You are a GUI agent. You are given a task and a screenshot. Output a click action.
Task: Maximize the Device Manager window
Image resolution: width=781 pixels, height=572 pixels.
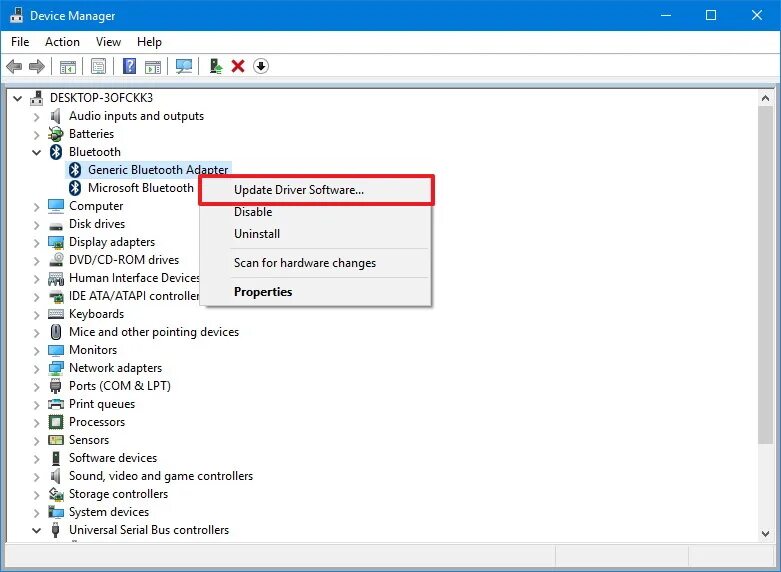pos(711,15)
